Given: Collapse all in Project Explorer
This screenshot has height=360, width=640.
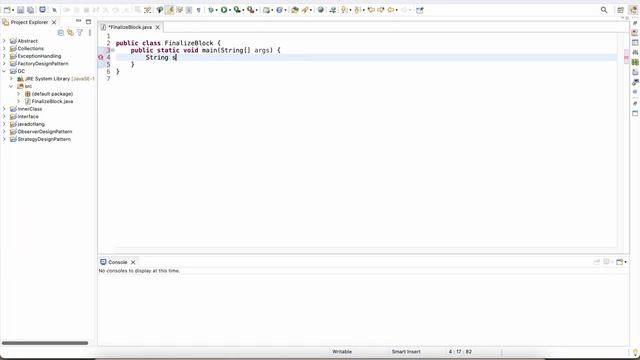Looking at the screenshot, I should point(61,32).
